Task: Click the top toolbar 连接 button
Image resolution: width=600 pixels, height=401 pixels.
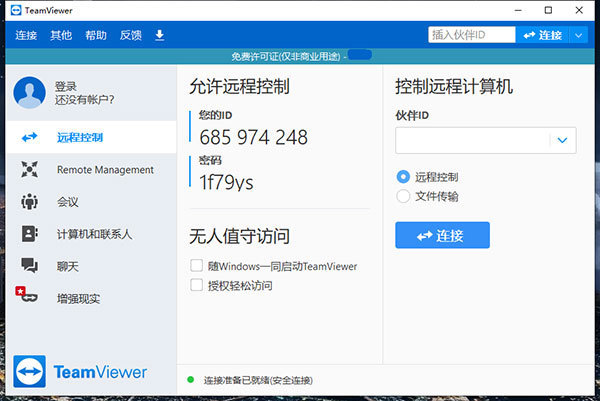Action: click(x=543, y=35)
